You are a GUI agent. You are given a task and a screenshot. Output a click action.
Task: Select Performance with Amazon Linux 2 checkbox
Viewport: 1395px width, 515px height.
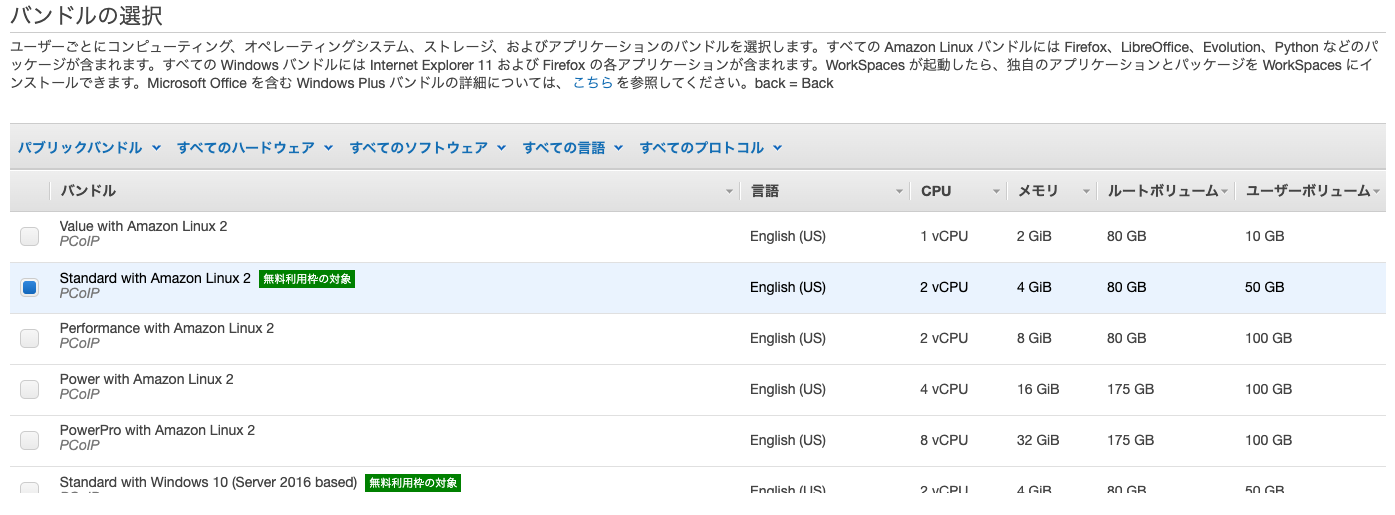point(30,338)
